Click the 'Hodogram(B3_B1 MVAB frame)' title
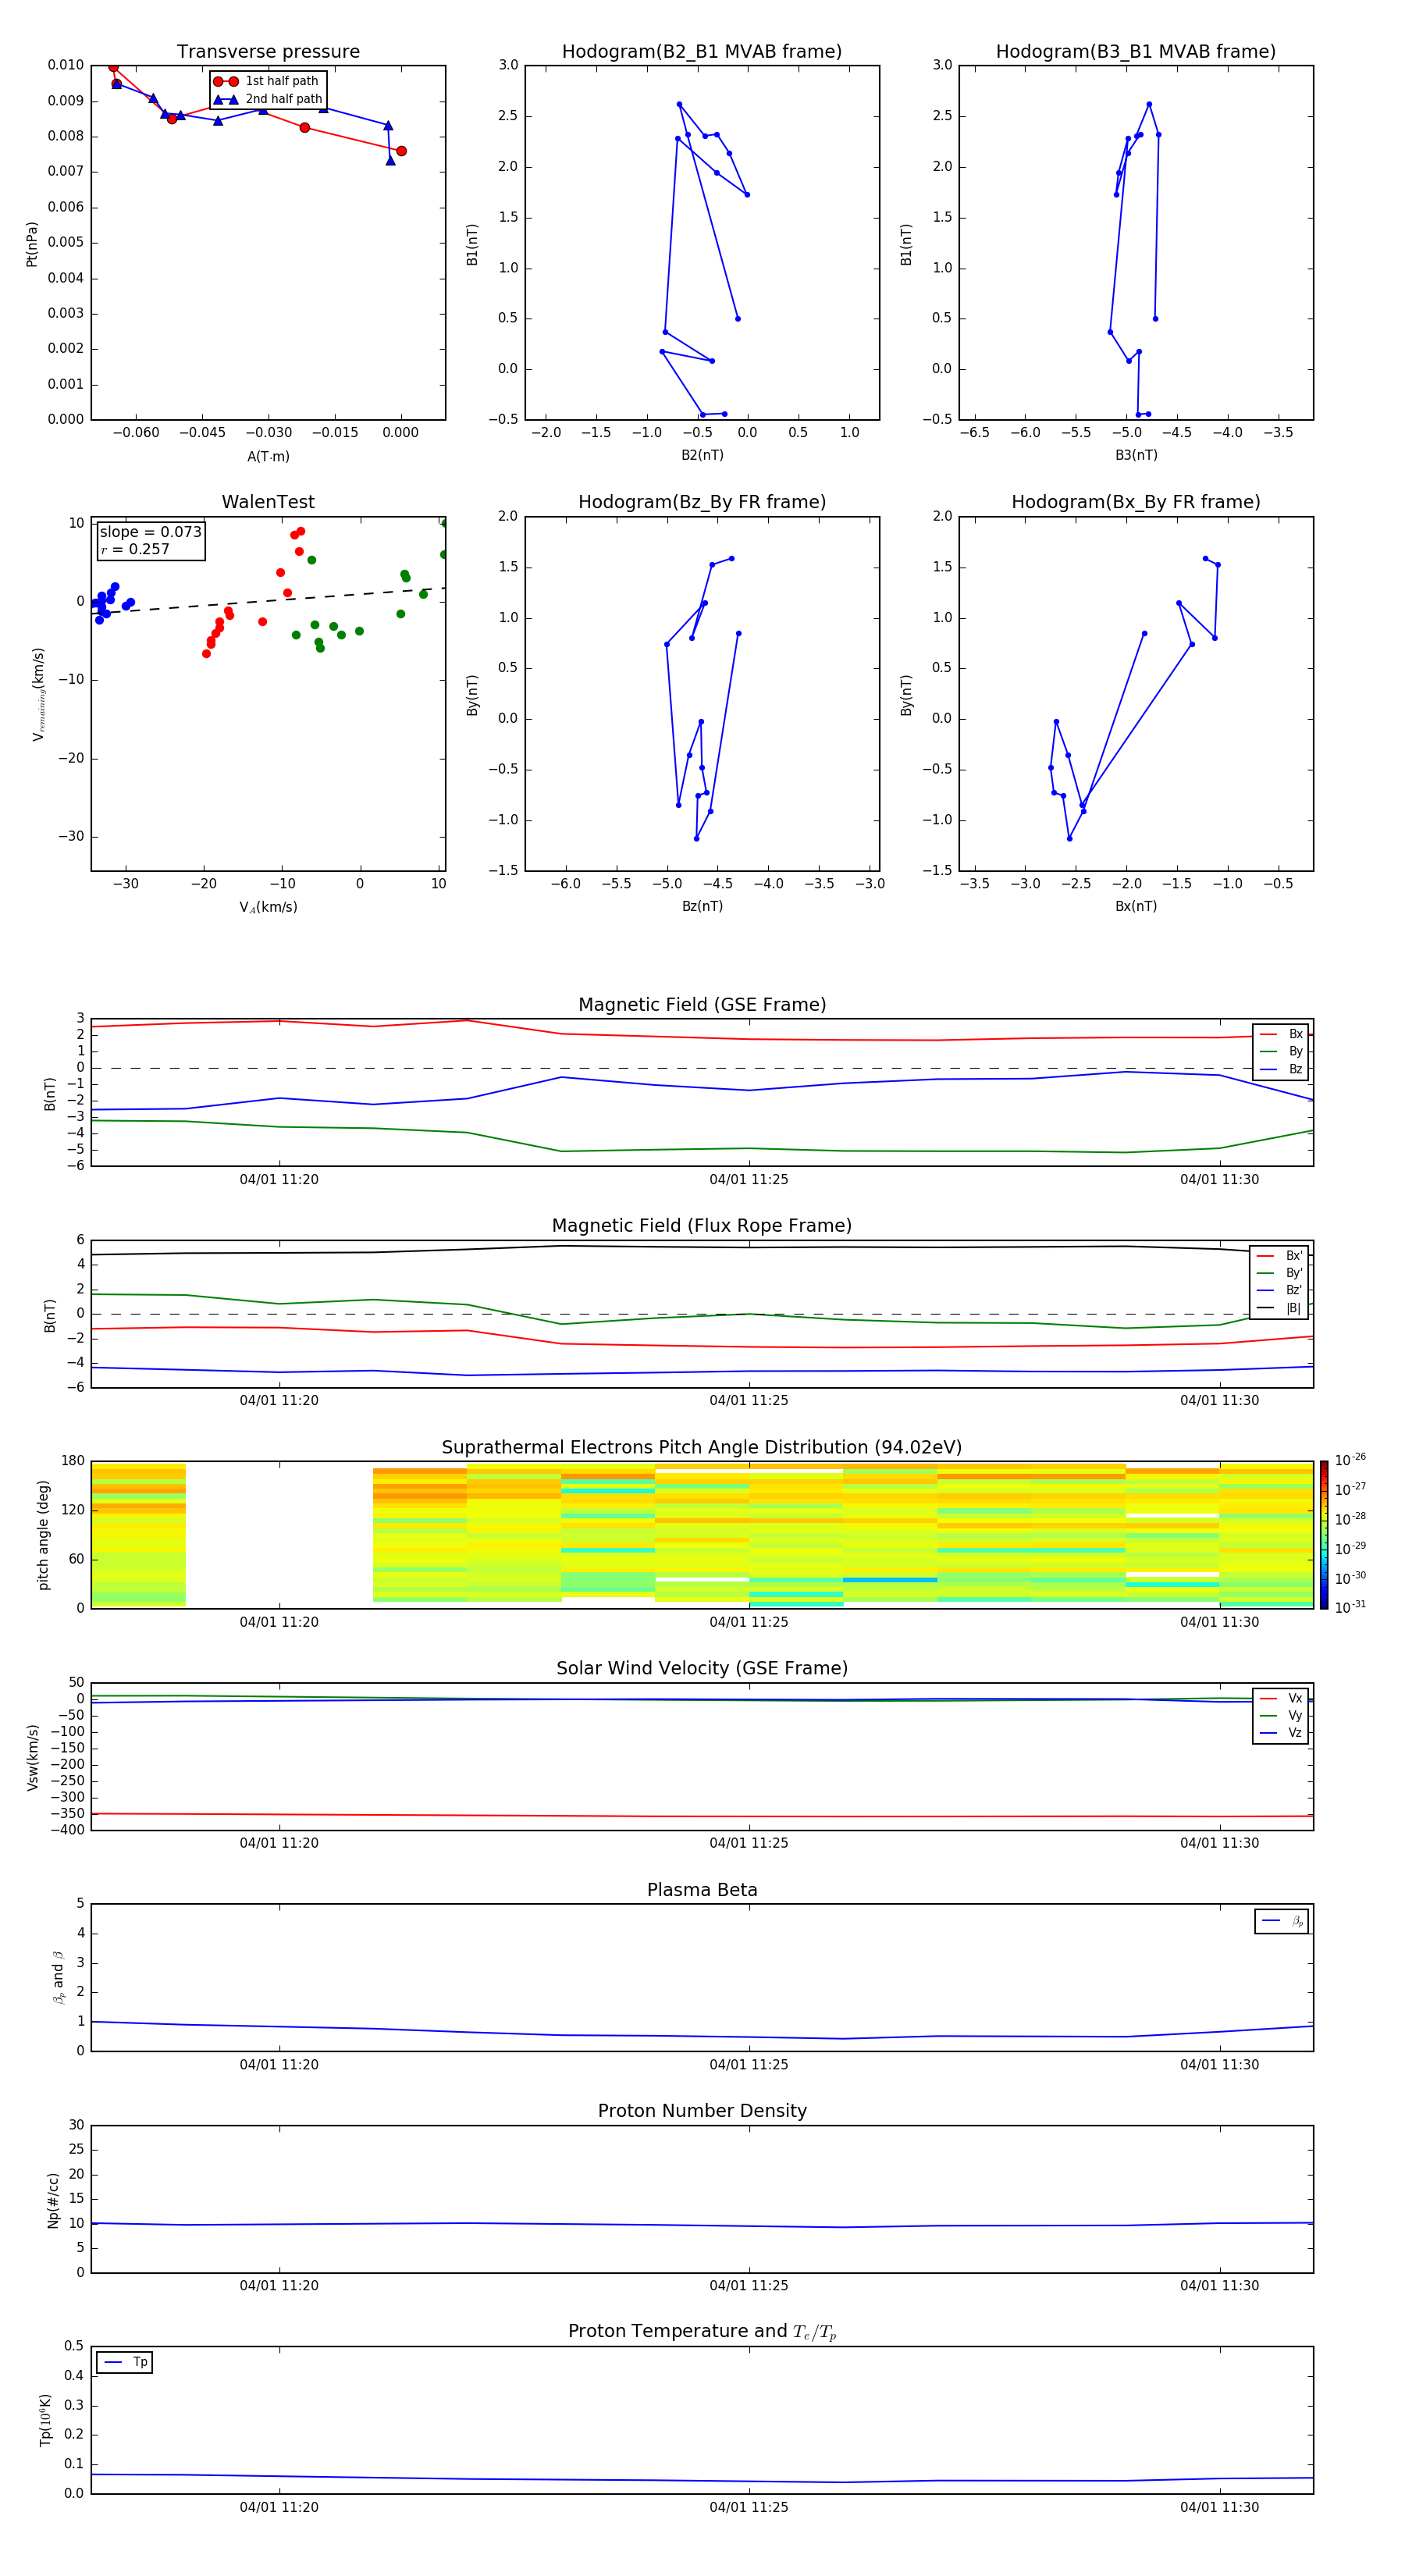 pyautogui.click(x=1136, y=51)
